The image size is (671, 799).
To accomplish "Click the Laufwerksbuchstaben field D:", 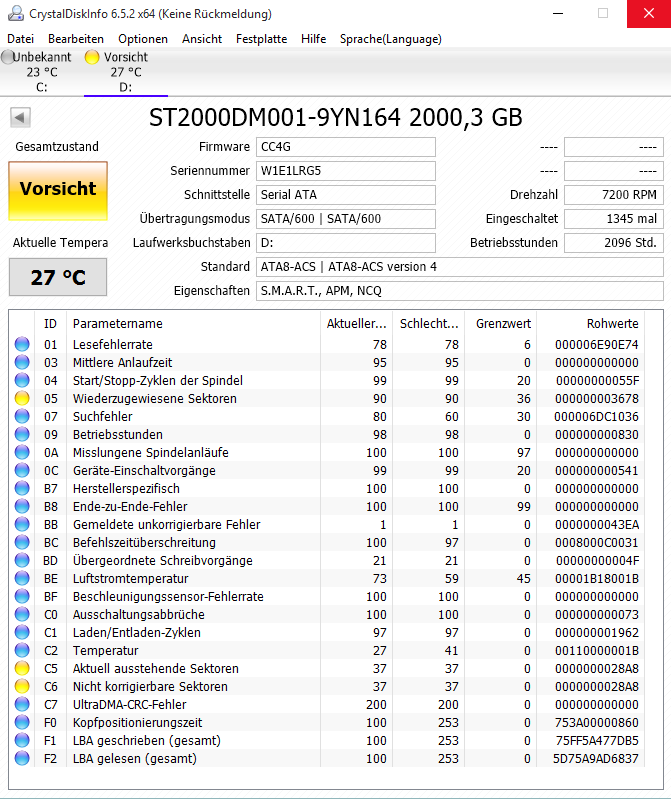I will pyautogui.click(x=346, y=243).
